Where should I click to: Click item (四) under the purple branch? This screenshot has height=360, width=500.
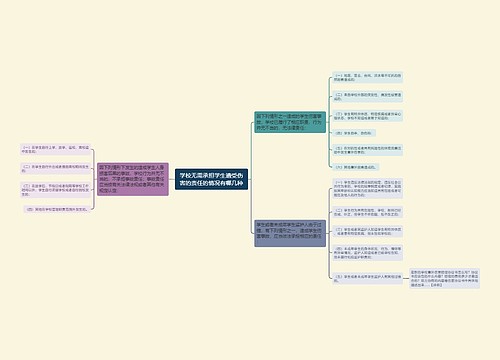pyautogui.click(x=57, y=210)
